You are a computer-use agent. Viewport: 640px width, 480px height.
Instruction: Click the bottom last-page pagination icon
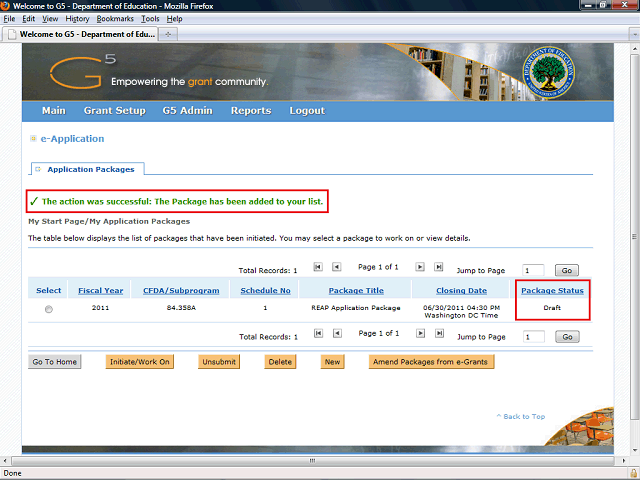[x=439, y=333]
